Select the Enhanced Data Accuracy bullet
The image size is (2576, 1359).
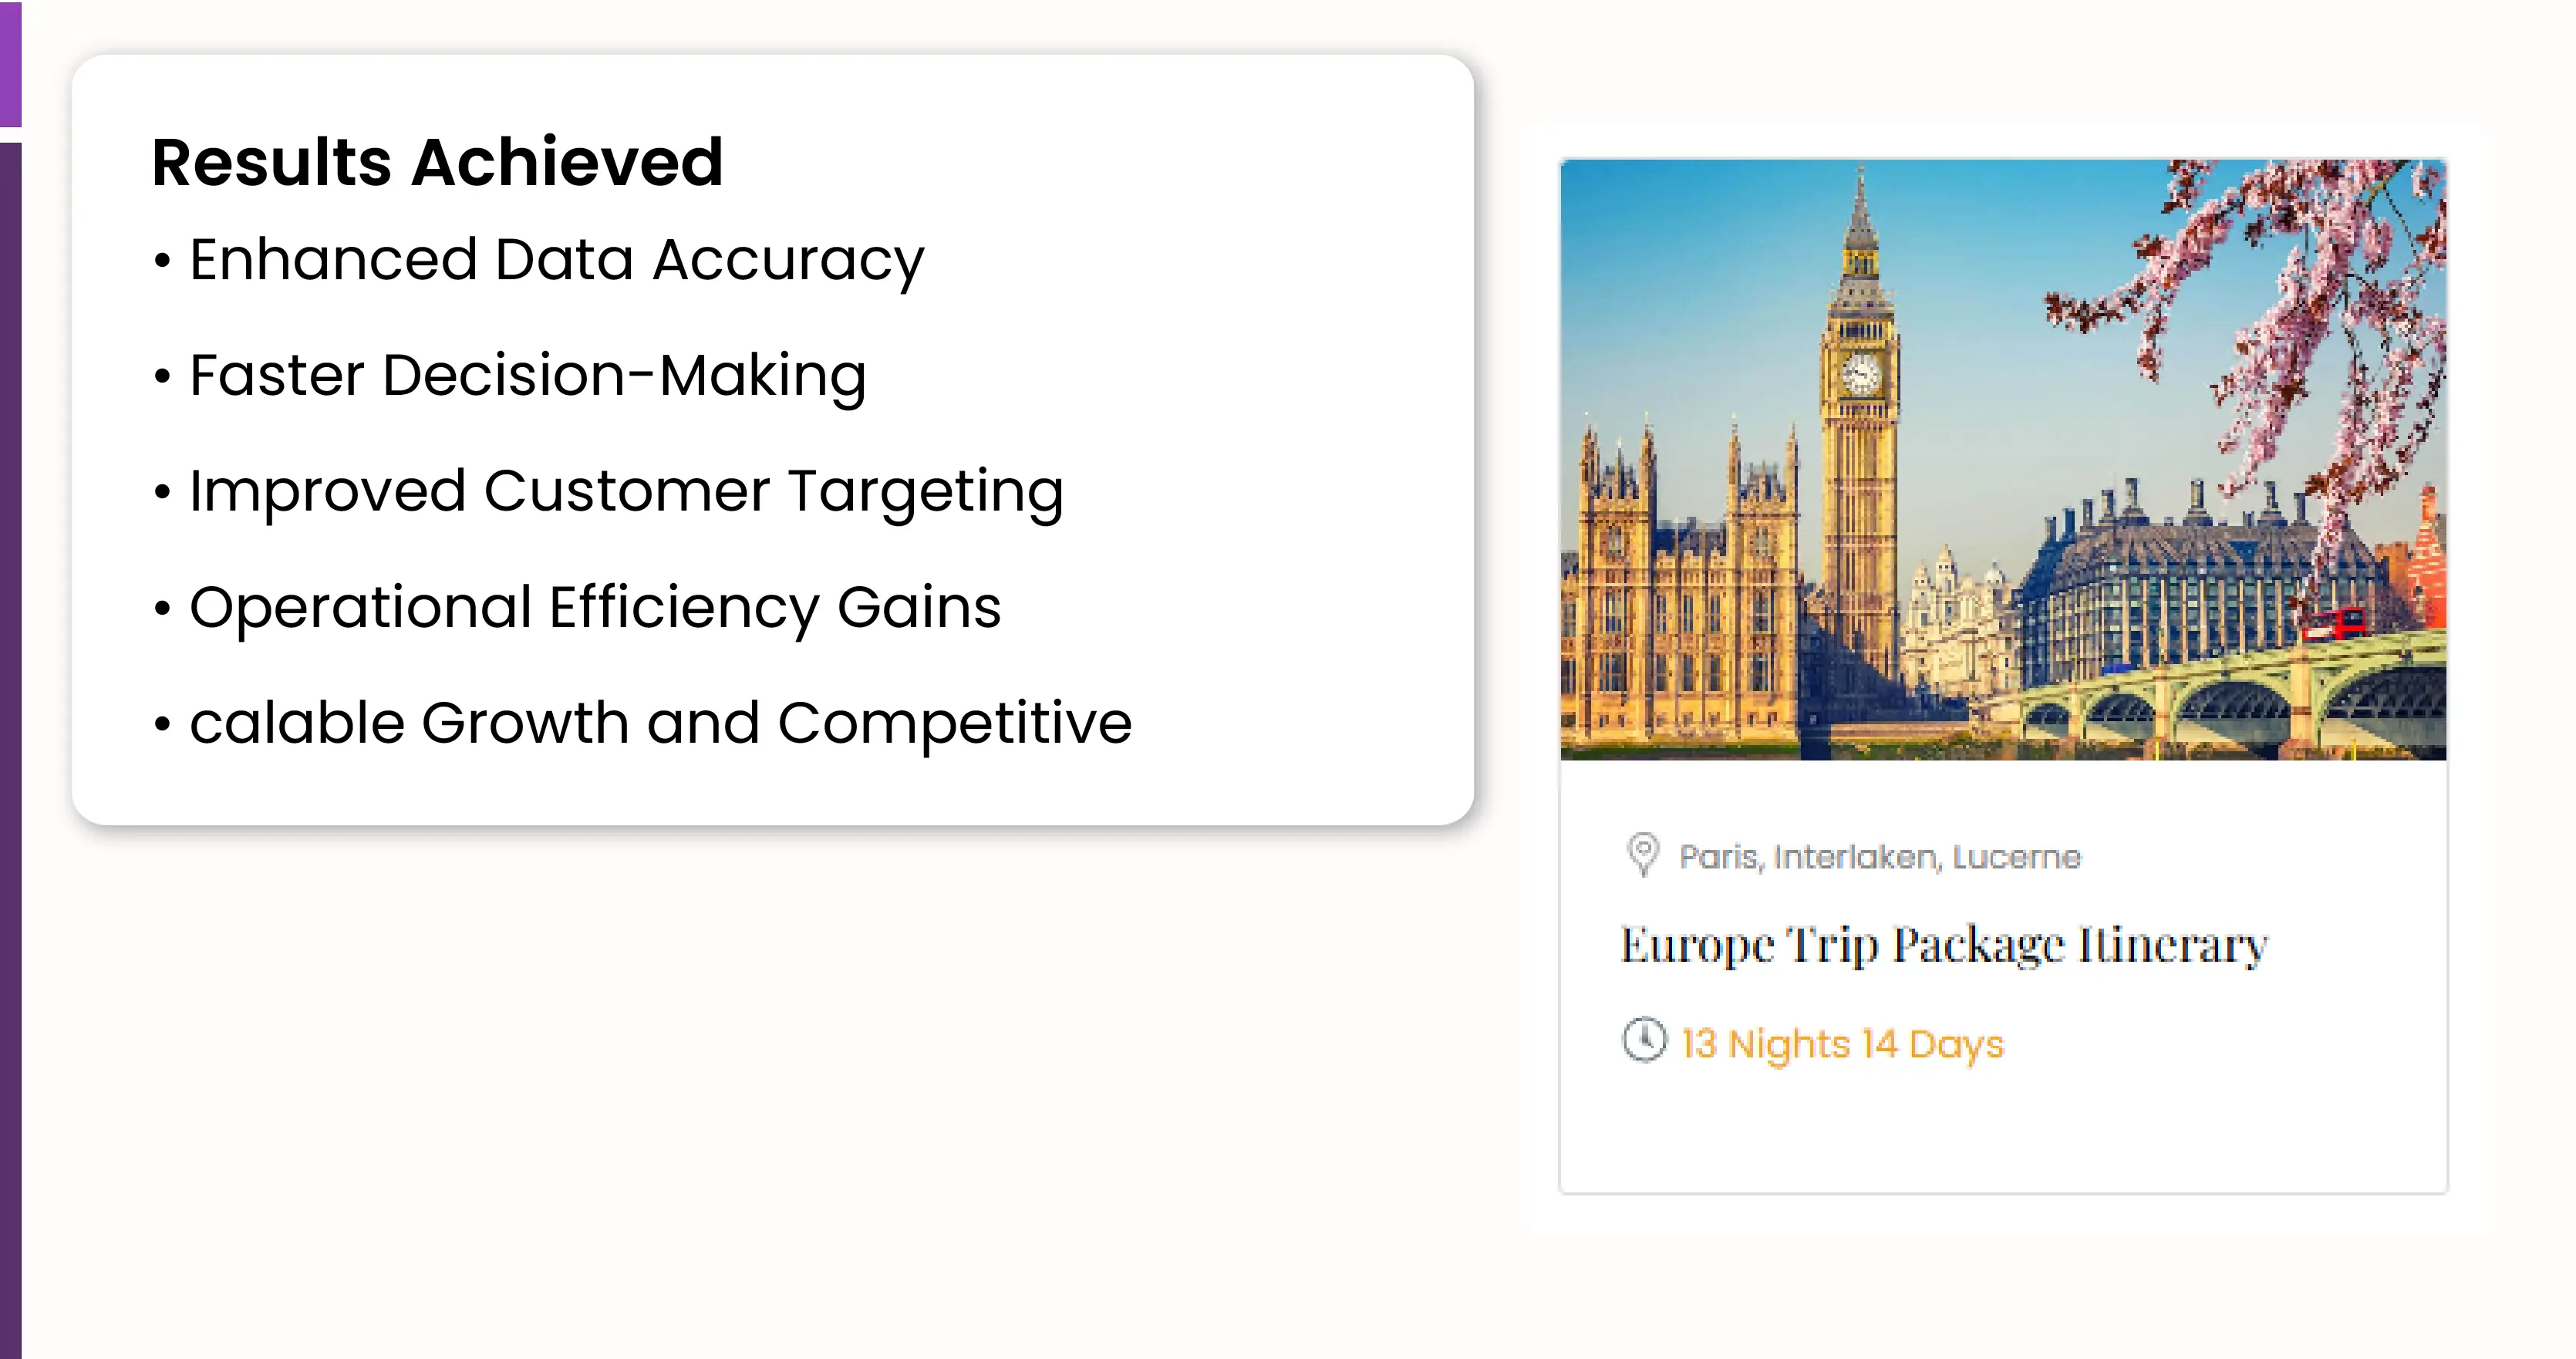coord(556,260)
